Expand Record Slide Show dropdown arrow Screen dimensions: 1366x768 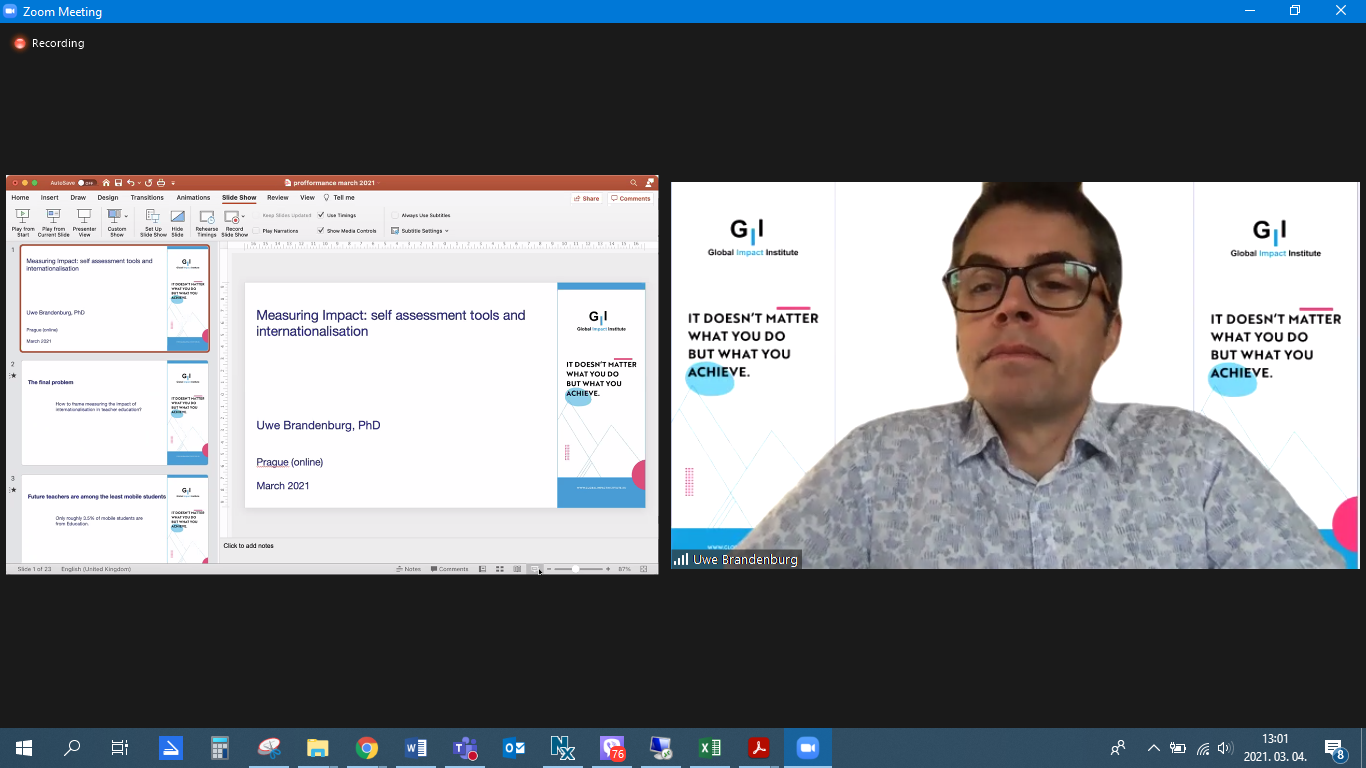(x=243, y=216)
